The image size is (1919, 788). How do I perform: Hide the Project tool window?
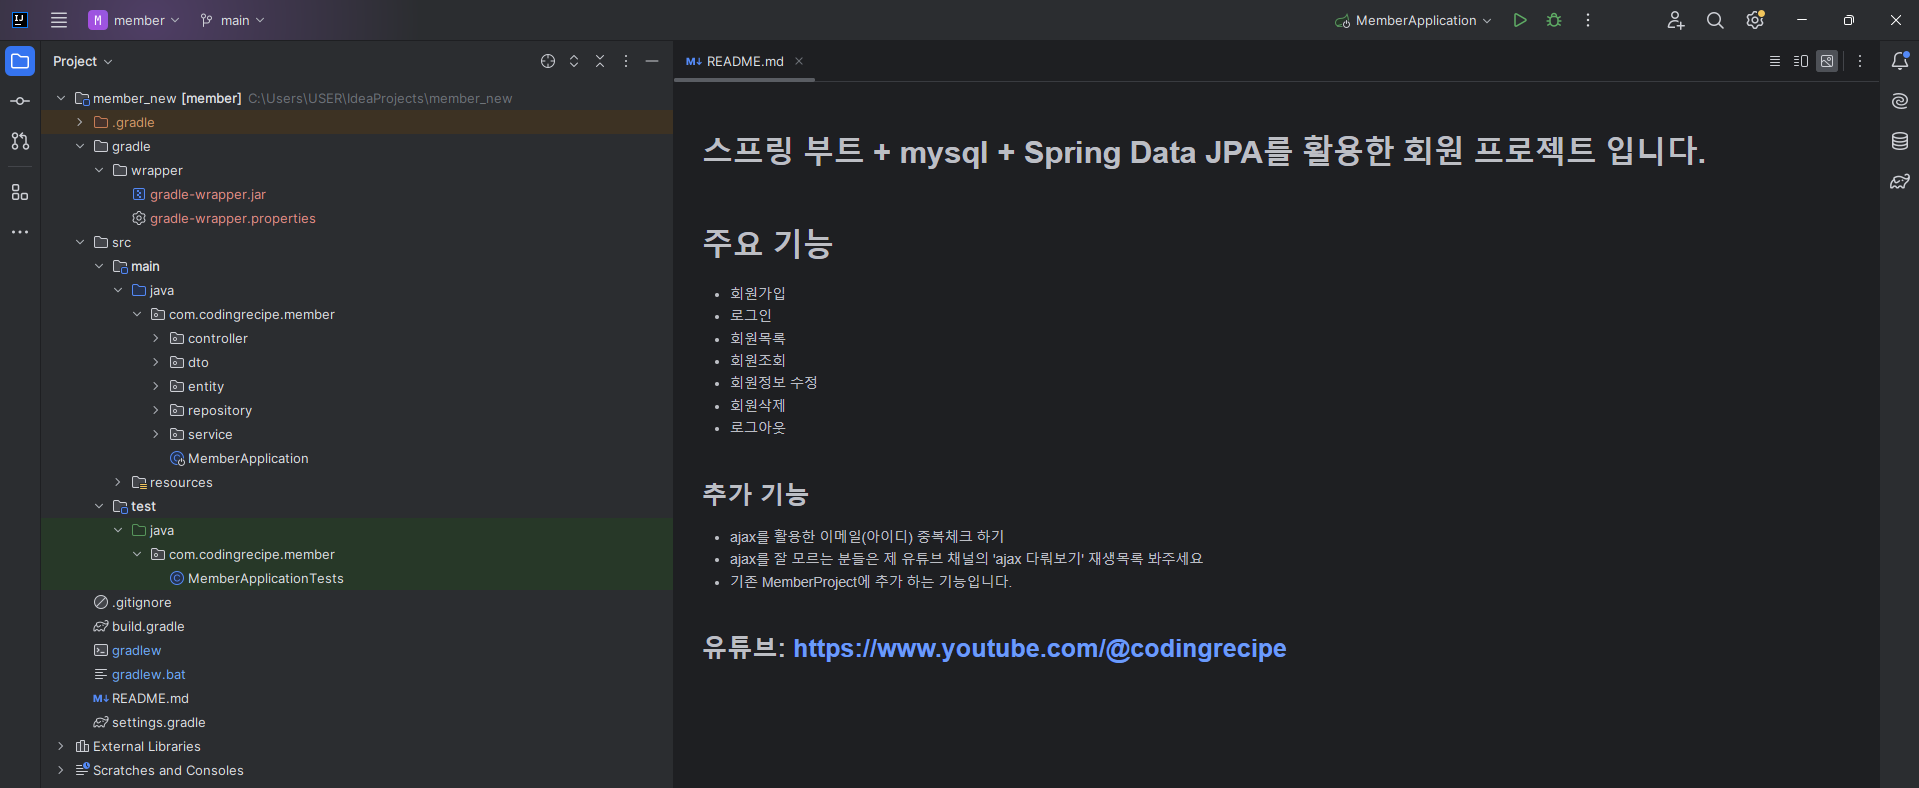pos(652,61)
